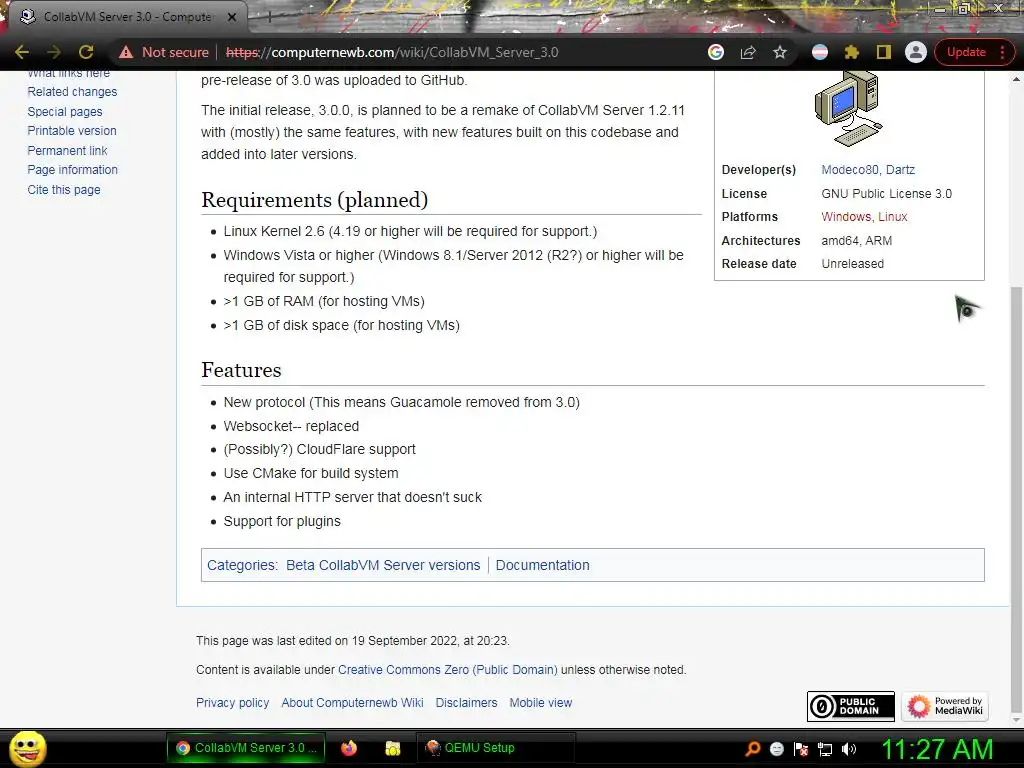Open the file explorer taskbar icon
This screenshot has width=1024, height=768.
392,748
